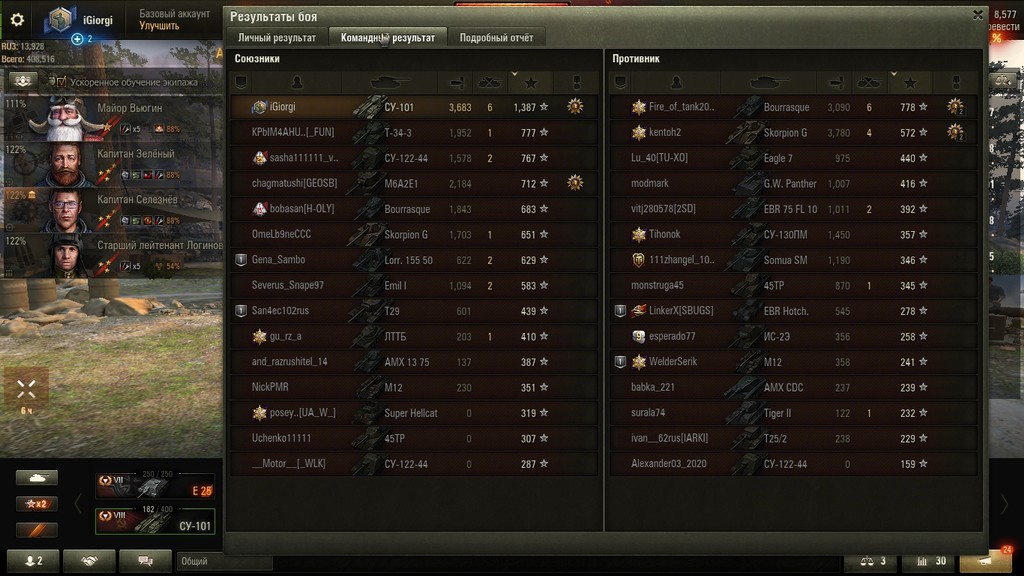Toggle accelerated crew training checkbox

tap(60, 82)
